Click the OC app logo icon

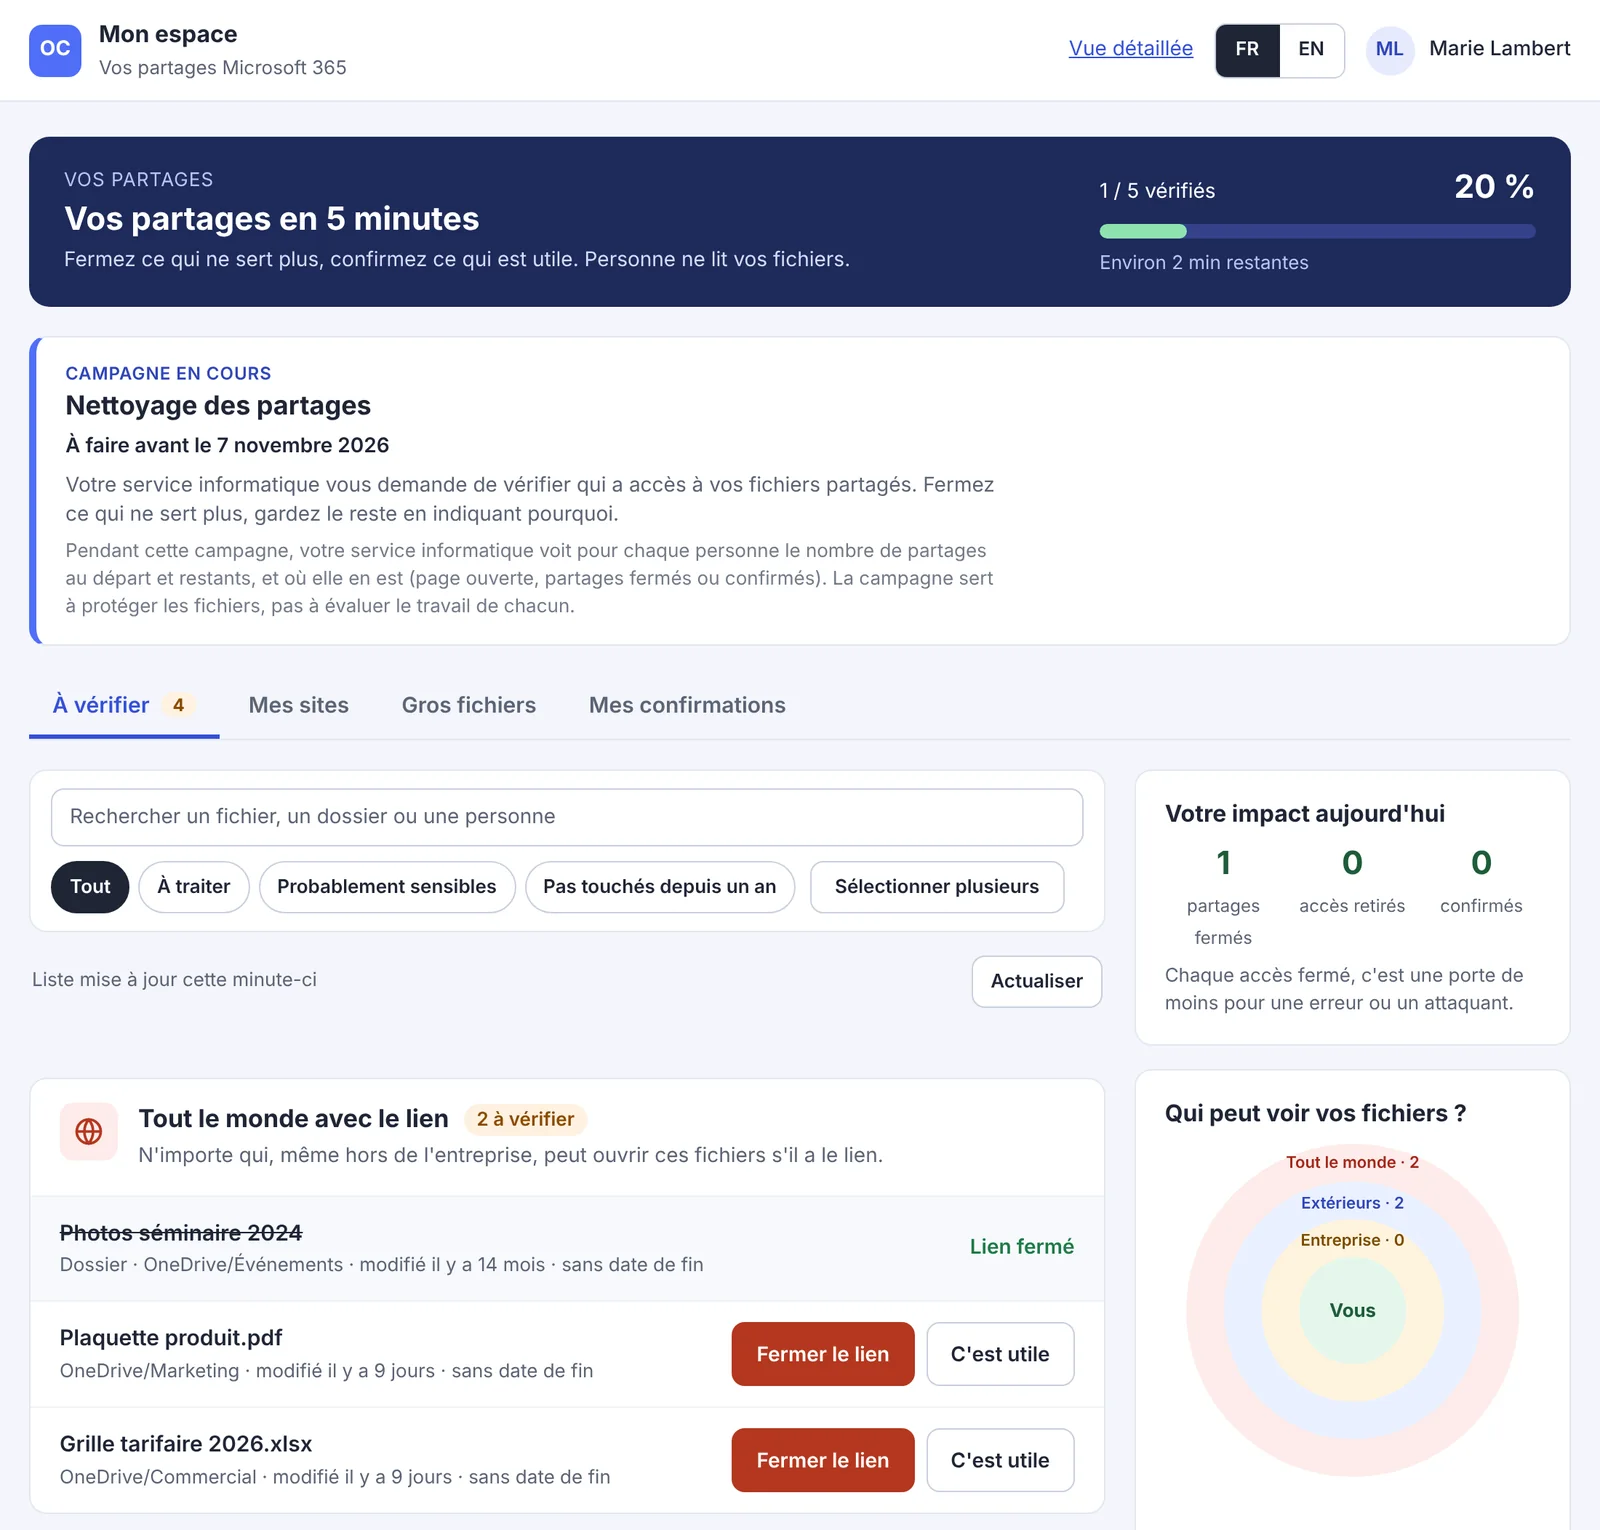[x=55, y=50]
